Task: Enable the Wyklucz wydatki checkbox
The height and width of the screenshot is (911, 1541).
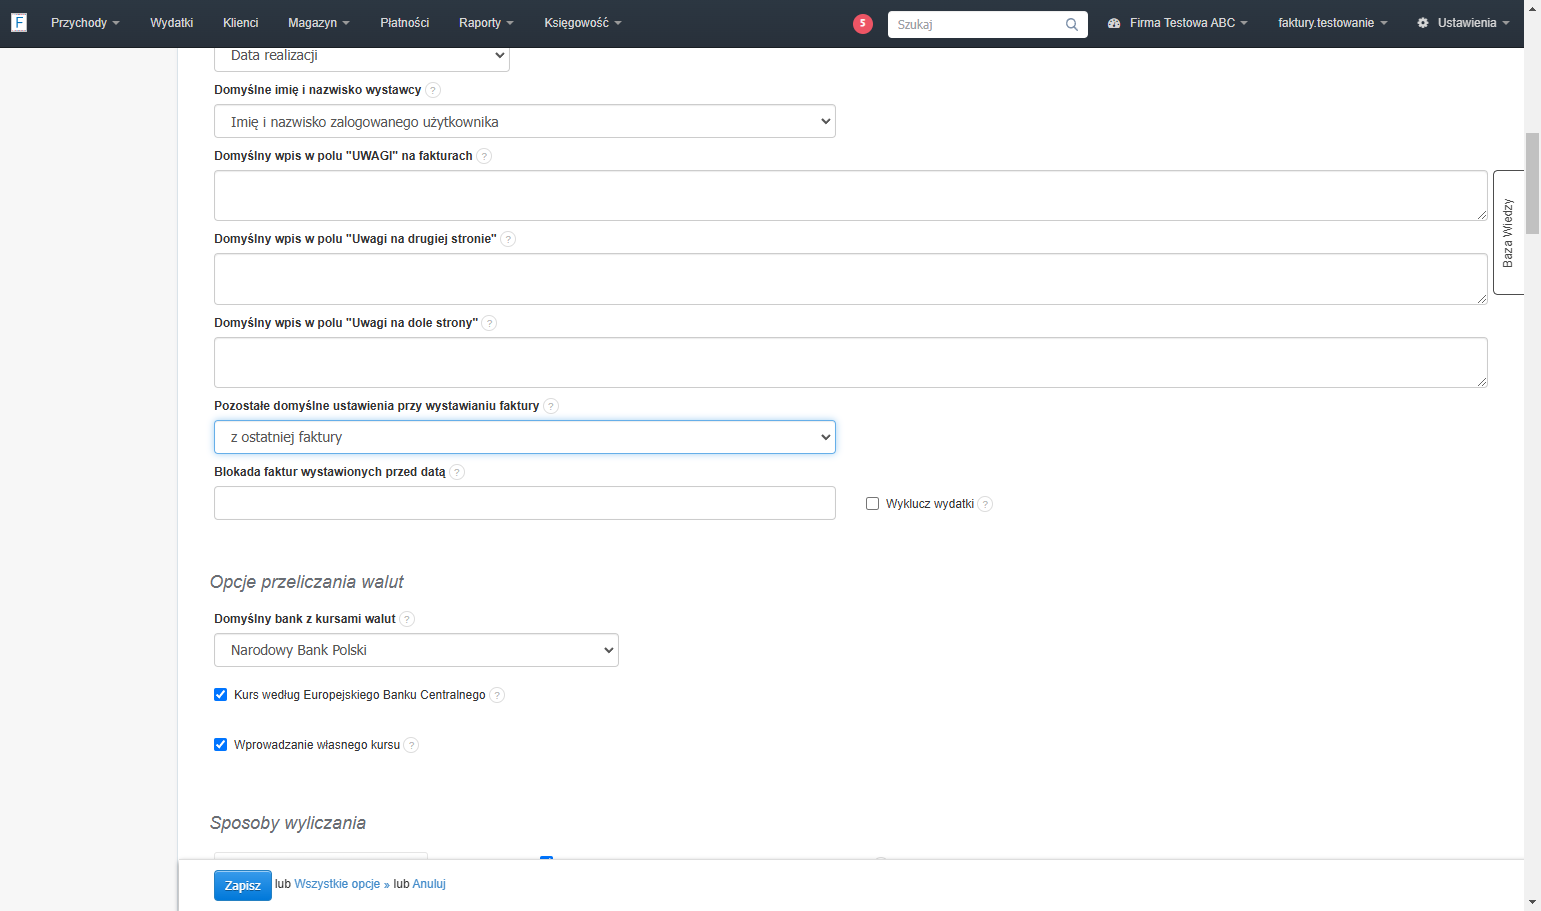Action: tap(872, 504)
